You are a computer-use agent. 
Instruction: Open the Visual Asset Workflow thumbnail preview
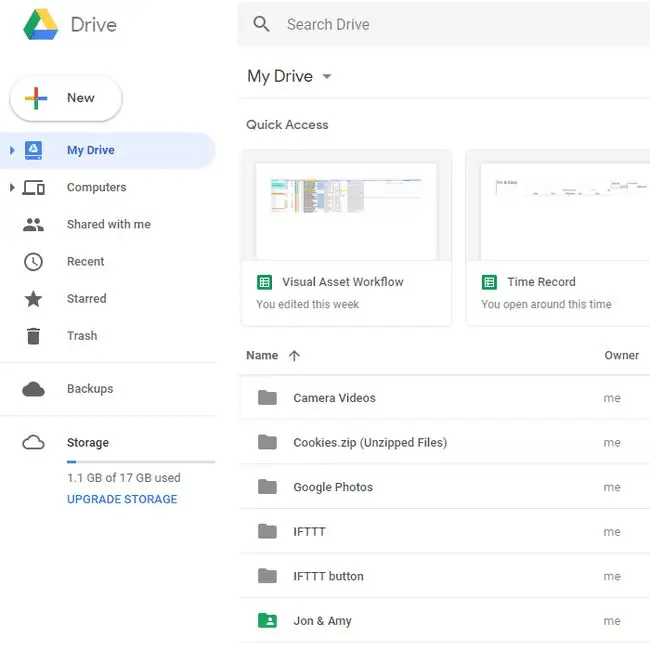[347, 211]
